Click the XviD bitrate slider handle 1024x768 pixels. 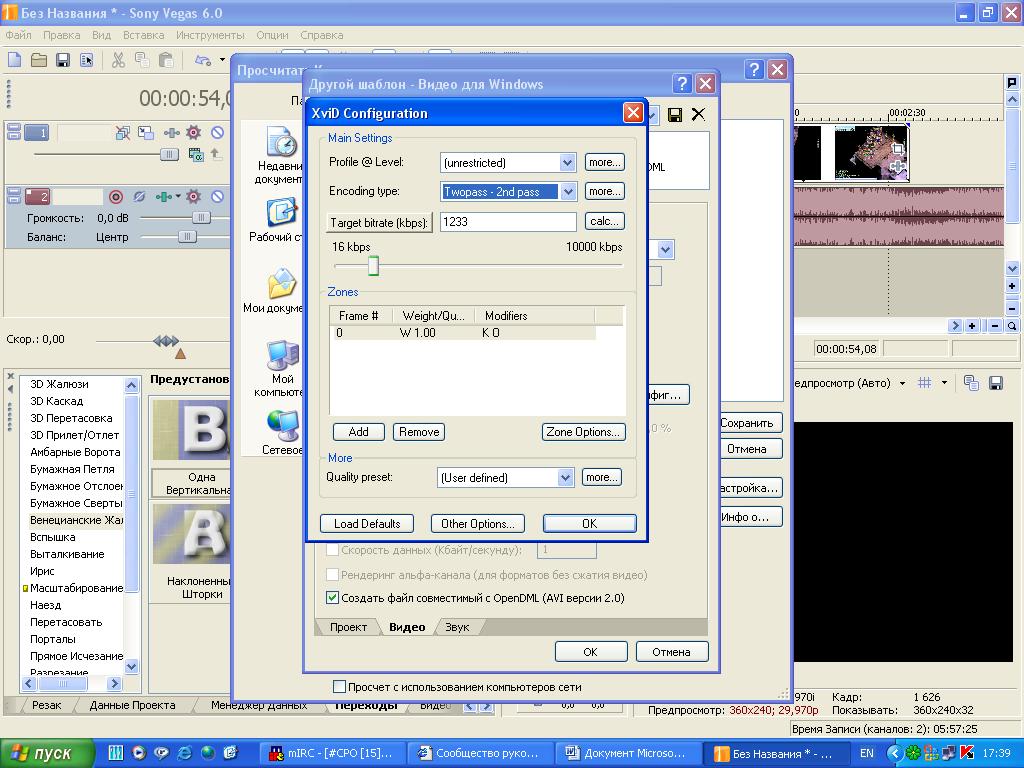coord(373,266)
